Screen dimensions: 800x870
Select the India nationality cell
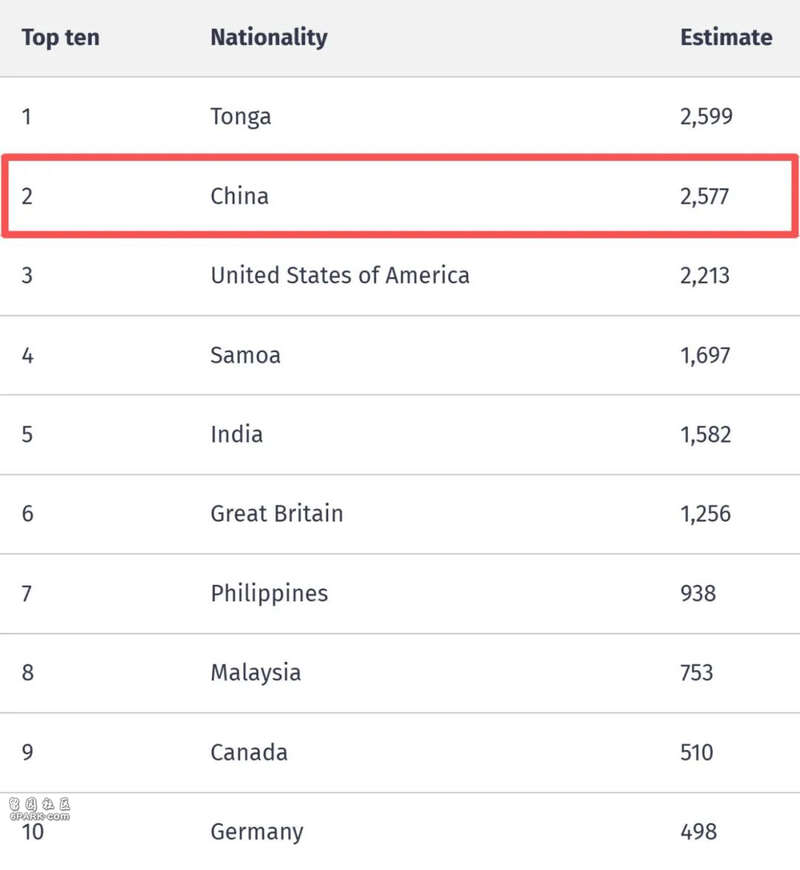coord(236,434)
